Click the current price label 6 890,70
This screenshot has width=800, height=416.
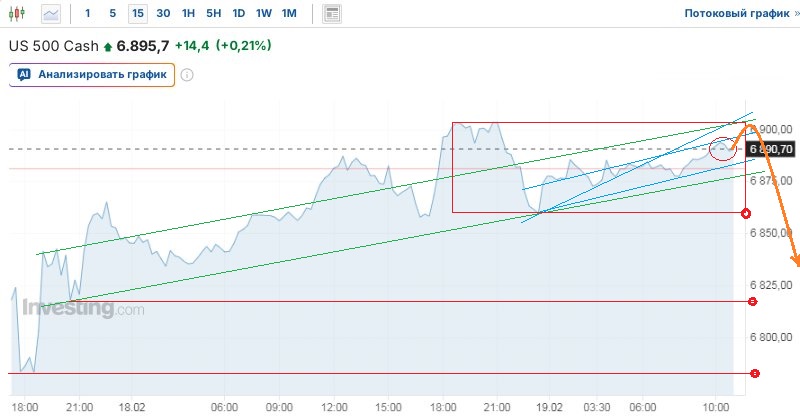point(770,149)
